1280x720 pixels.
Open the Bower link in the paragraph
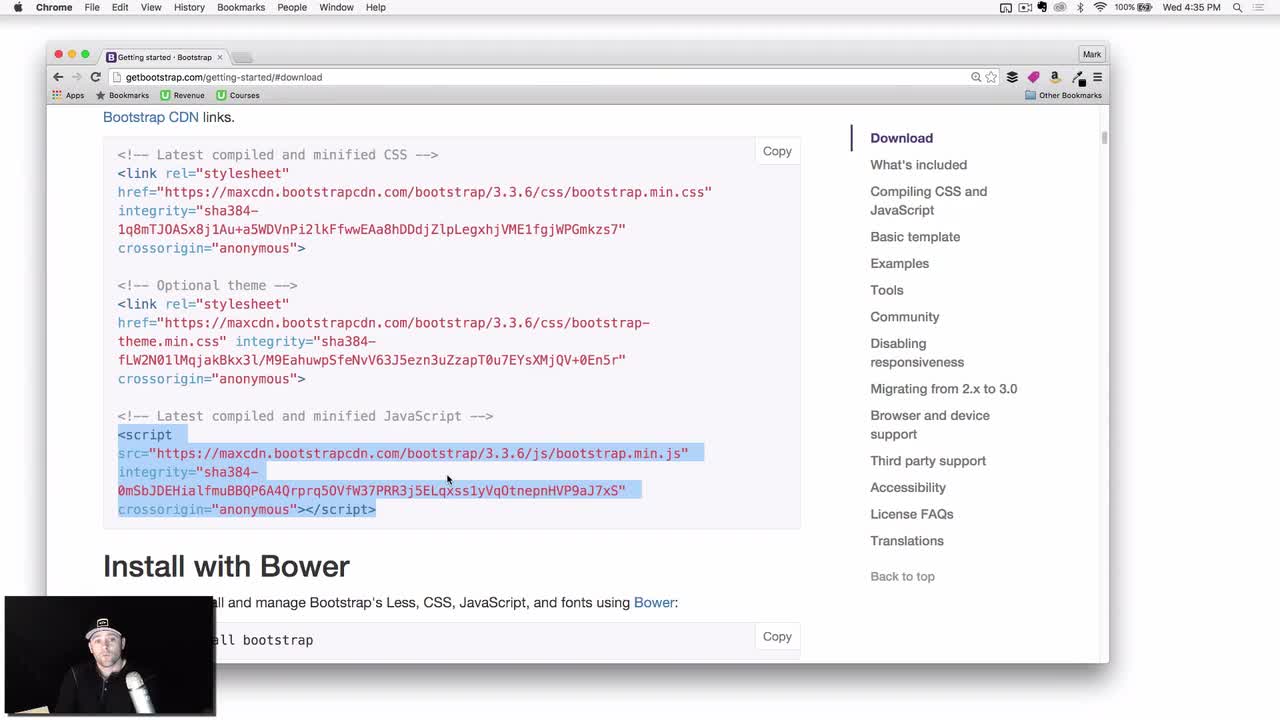tap(654, 602)
